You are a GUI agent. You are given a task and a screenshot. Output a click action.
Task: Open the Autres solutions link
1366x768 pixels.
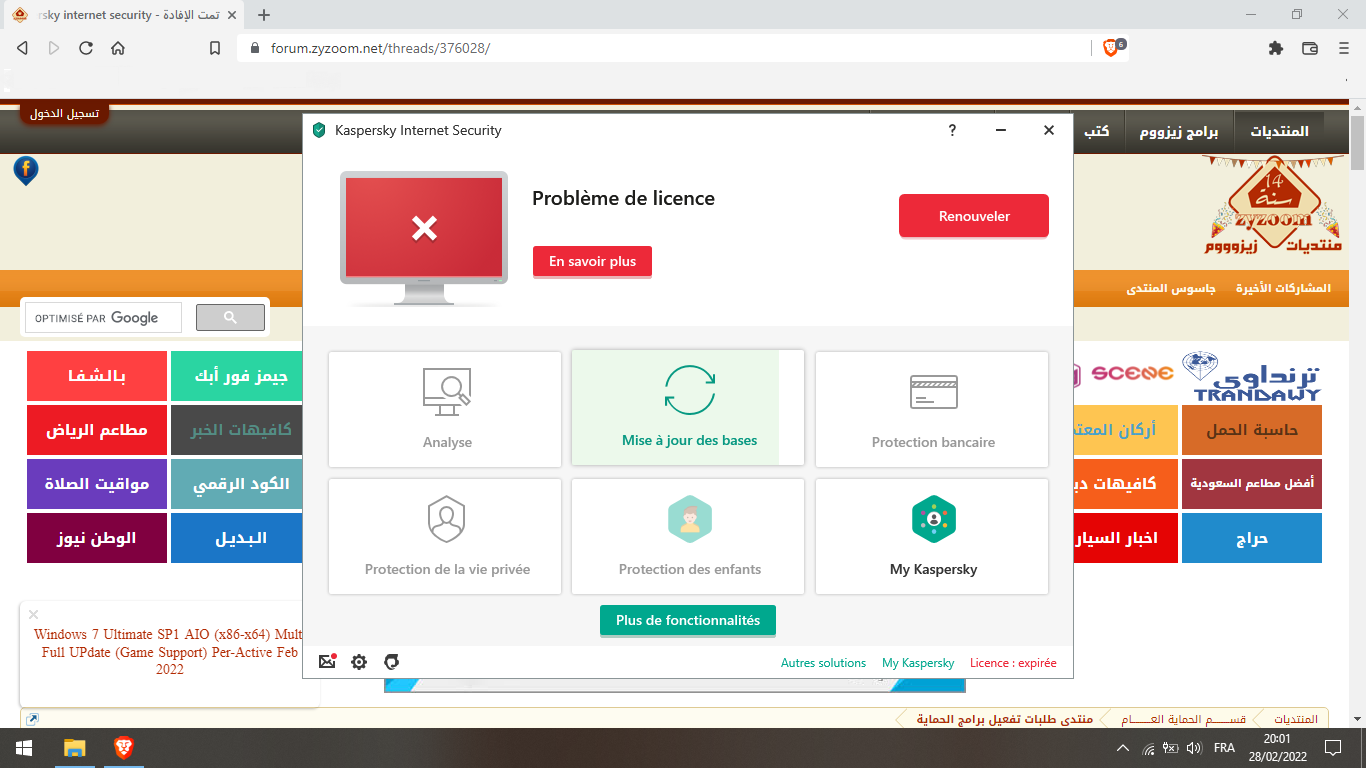coord(823,663)
